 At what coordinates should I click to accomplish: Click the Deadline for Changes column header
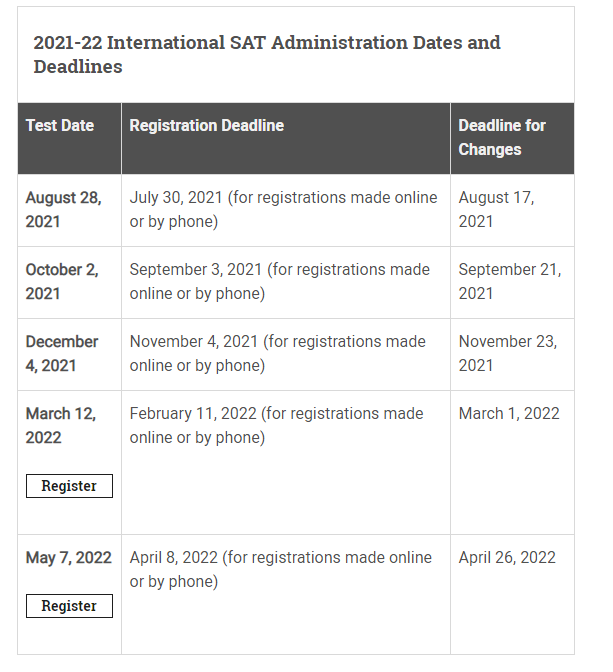[x=502, y=138]
